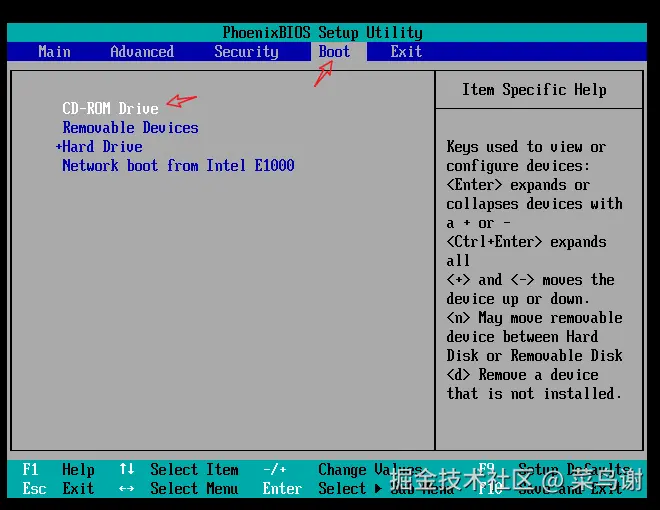Click the F1 Help key hint

tap(59, 469)
